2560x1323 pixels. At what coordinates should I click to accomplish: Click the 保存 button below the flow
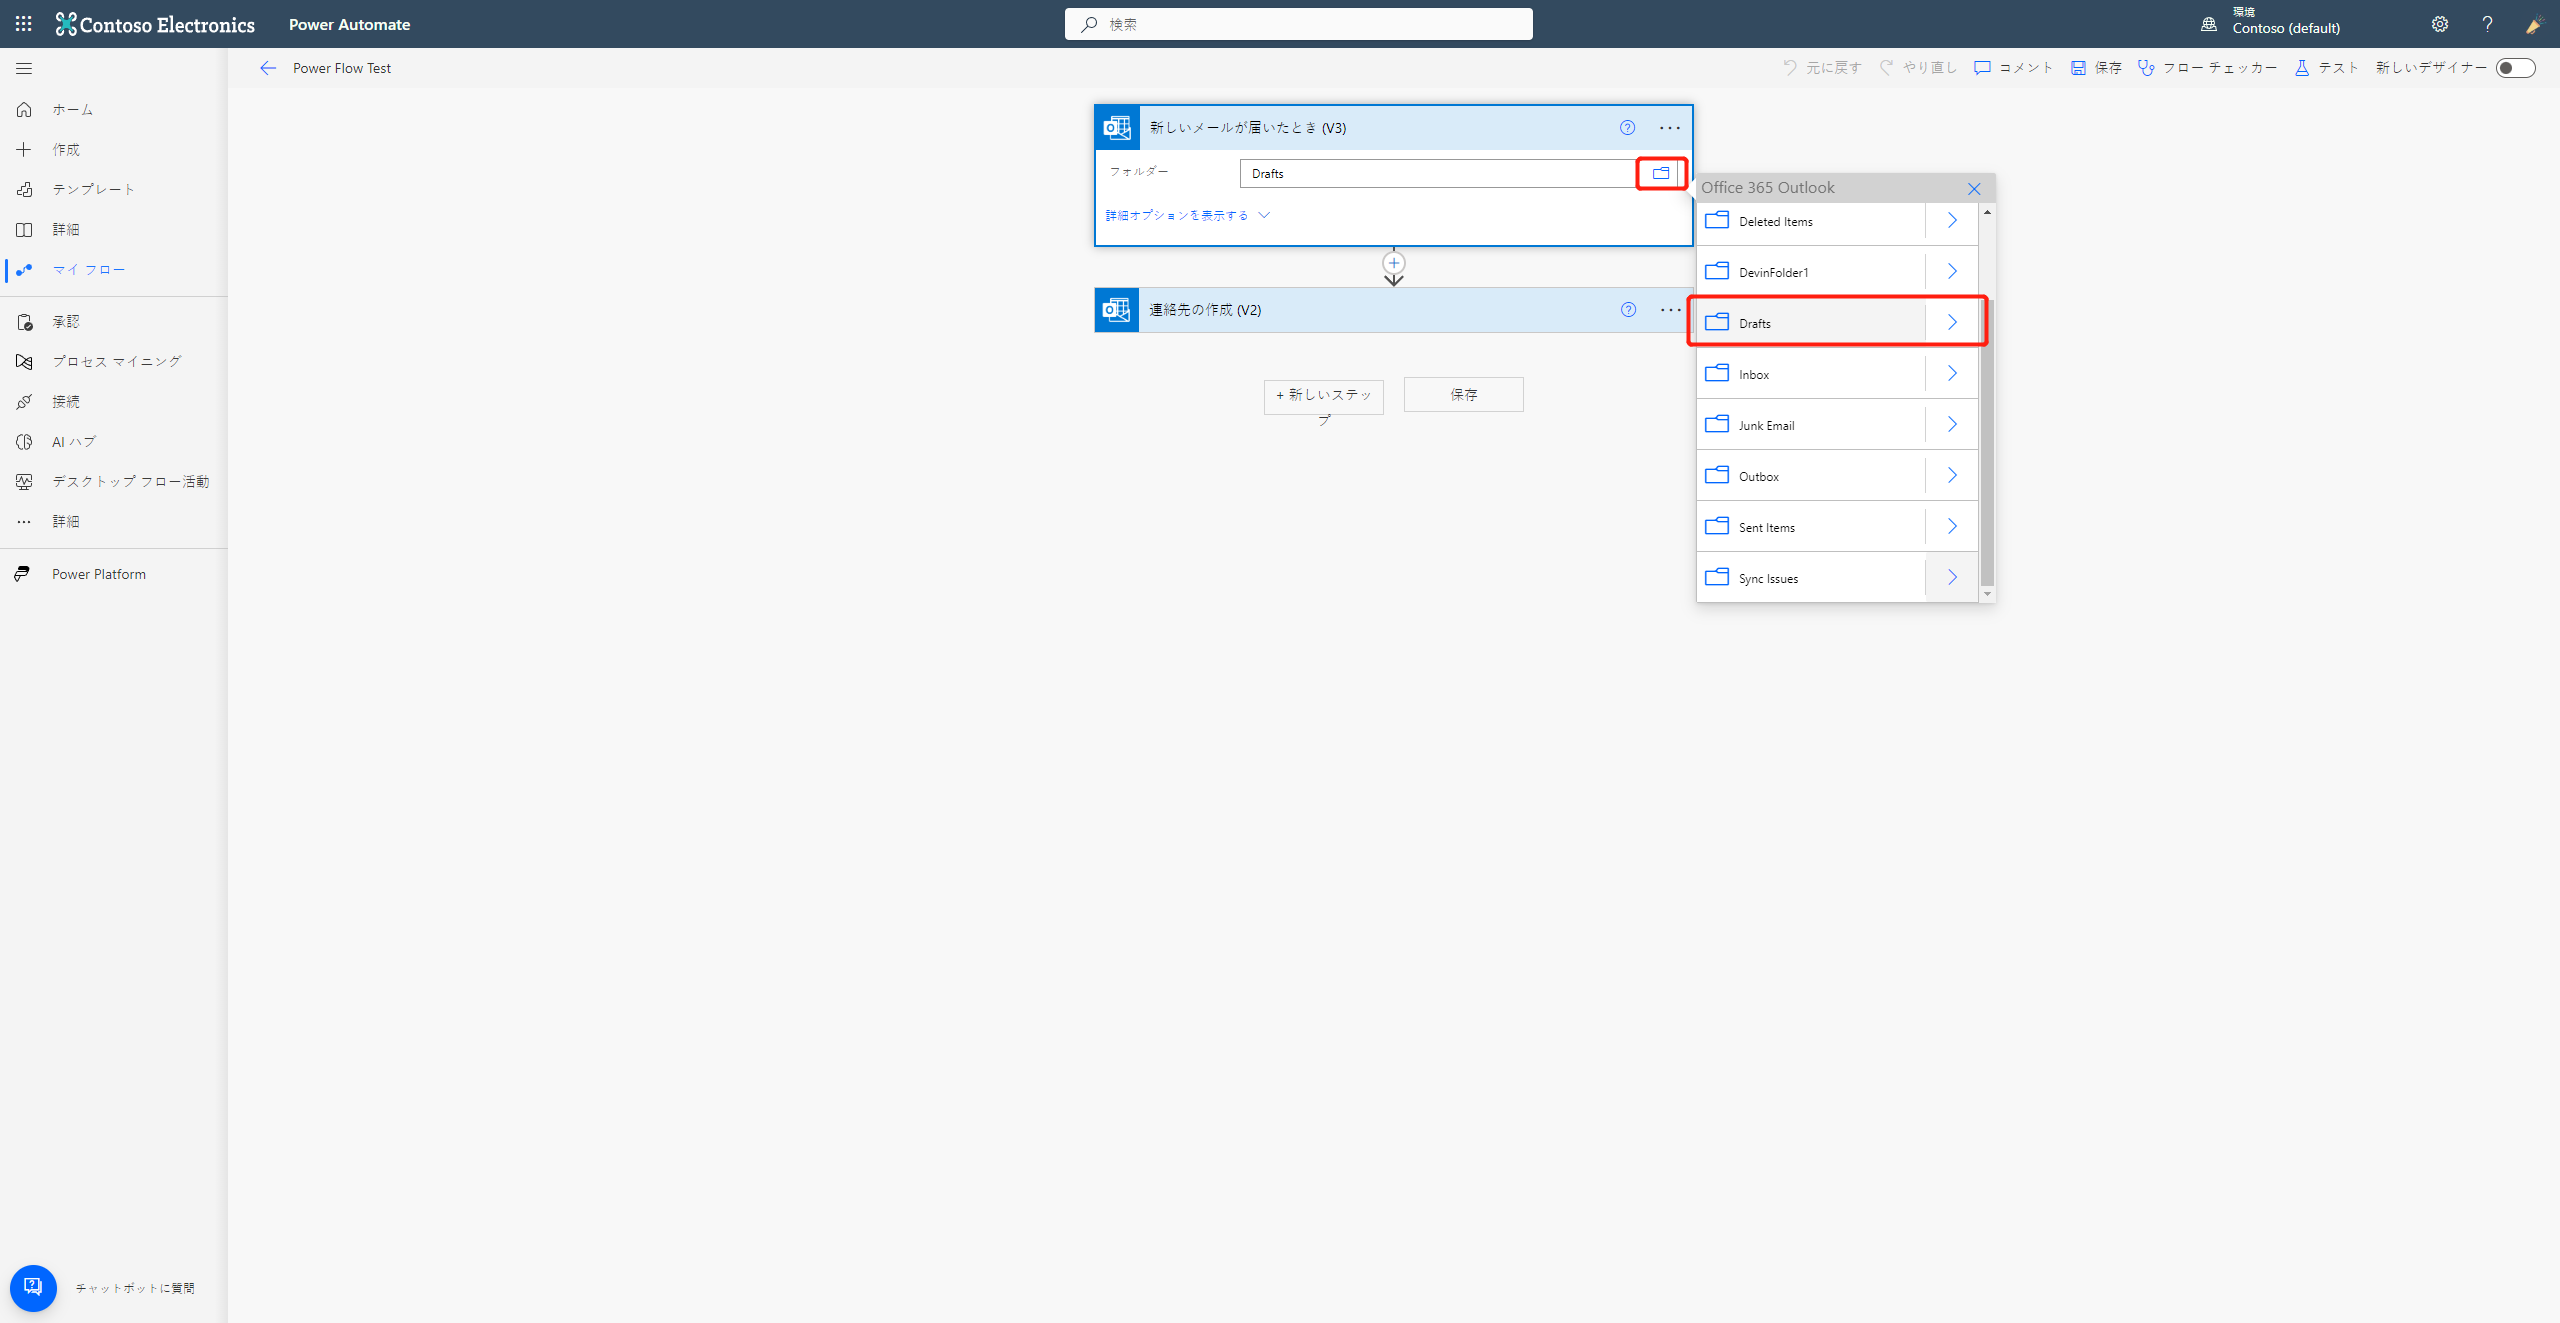pos(1463,395)
